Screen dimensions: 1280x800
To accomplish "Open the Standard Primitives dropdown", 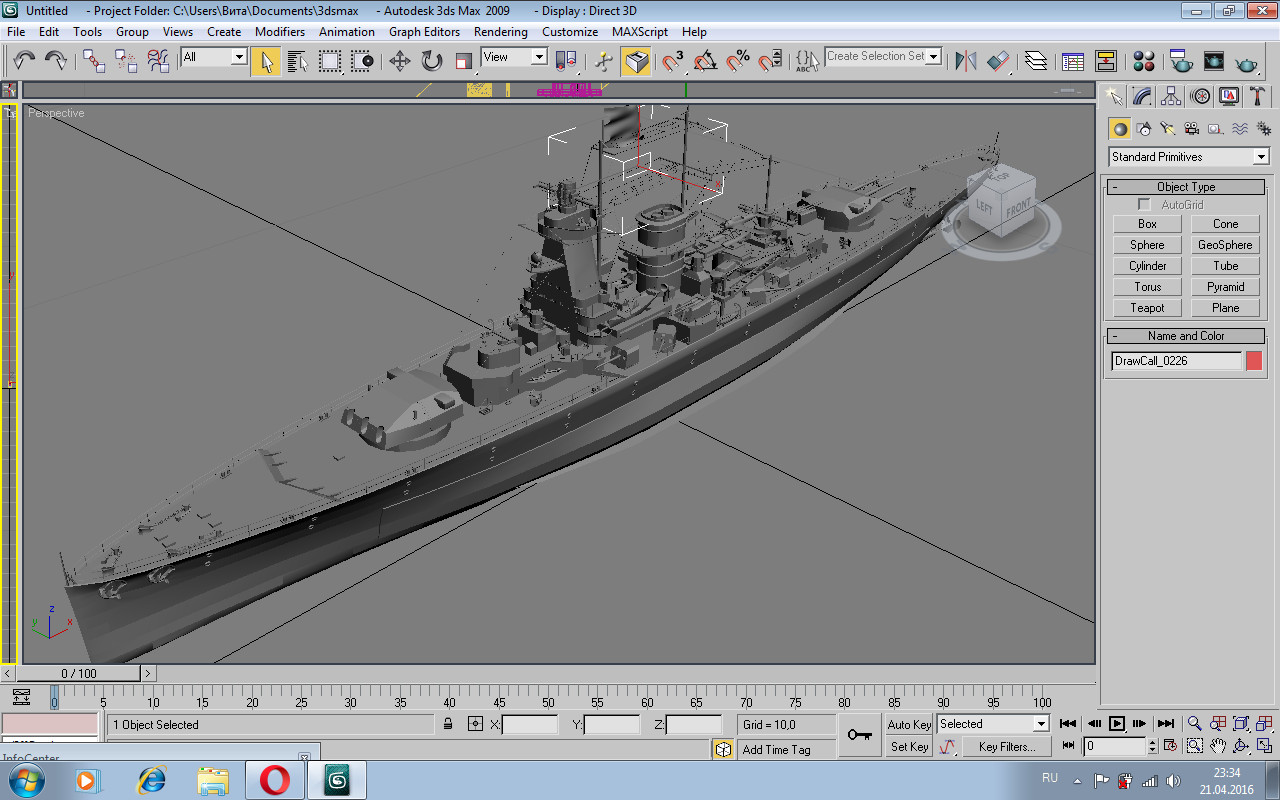I will (x=1260, y=157).
